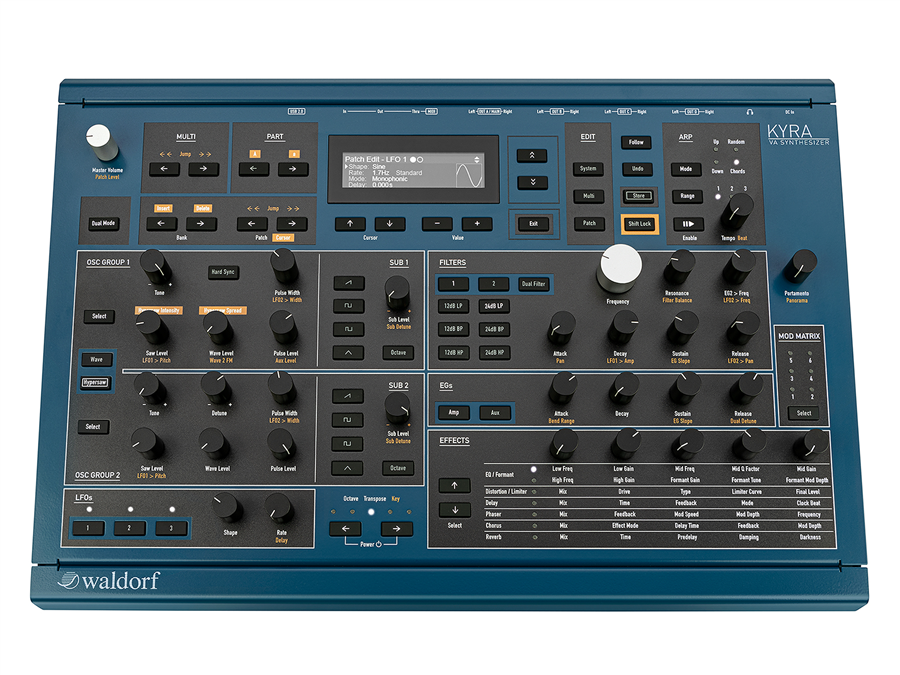Open the System edit page
Image resolution: width=900 pixels, height=675 pixels.
[589, 168]
